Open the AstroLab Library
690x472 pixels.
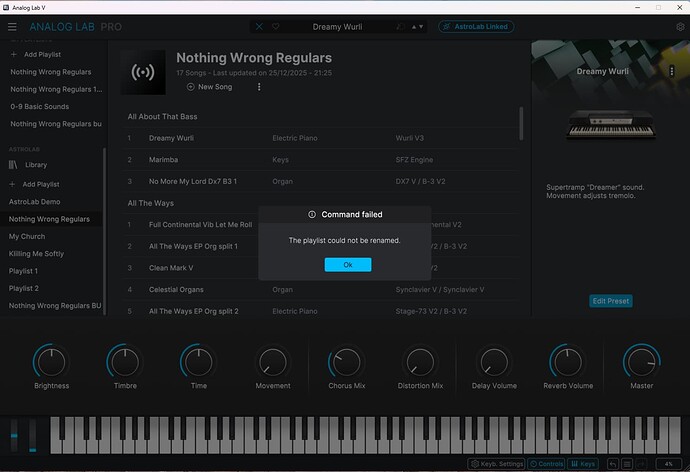pyautogui.click(x=35, y=165)
